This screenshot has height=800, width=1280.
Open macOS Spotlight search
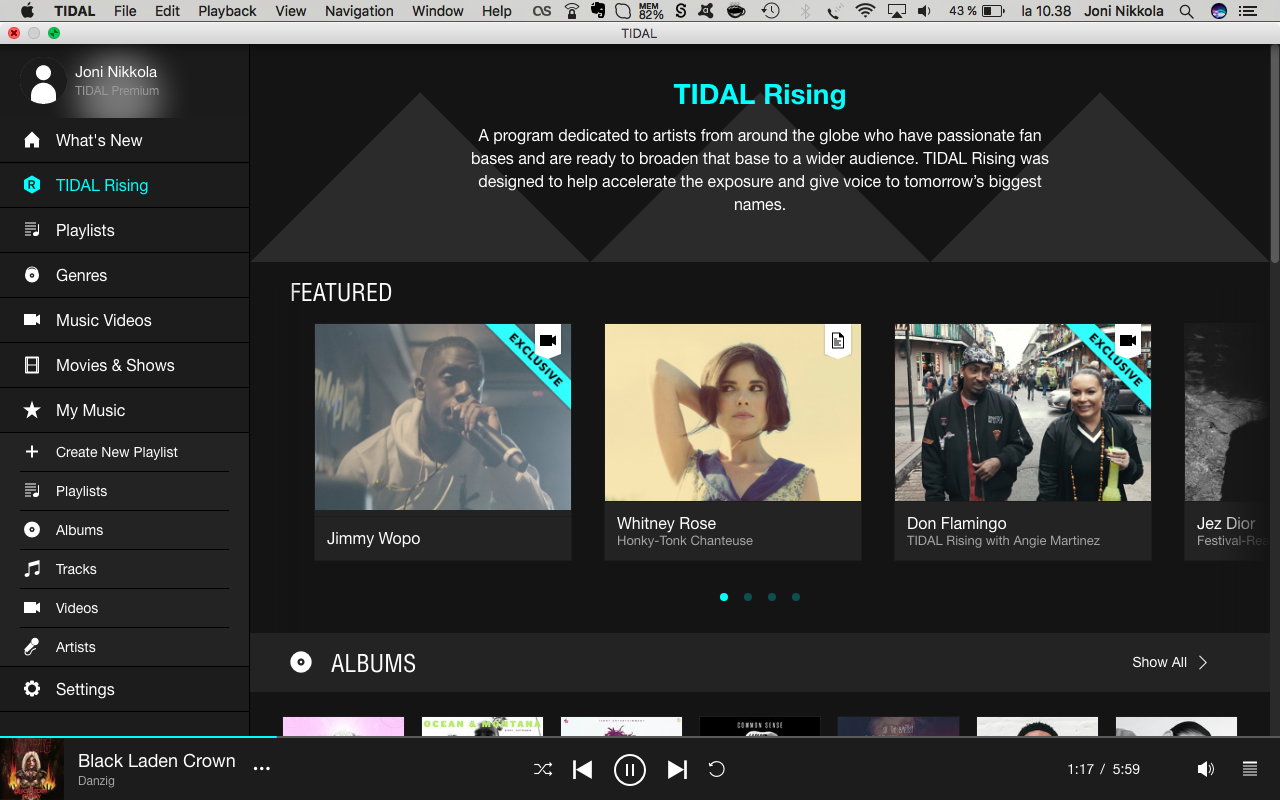[x=1186, y=11]
